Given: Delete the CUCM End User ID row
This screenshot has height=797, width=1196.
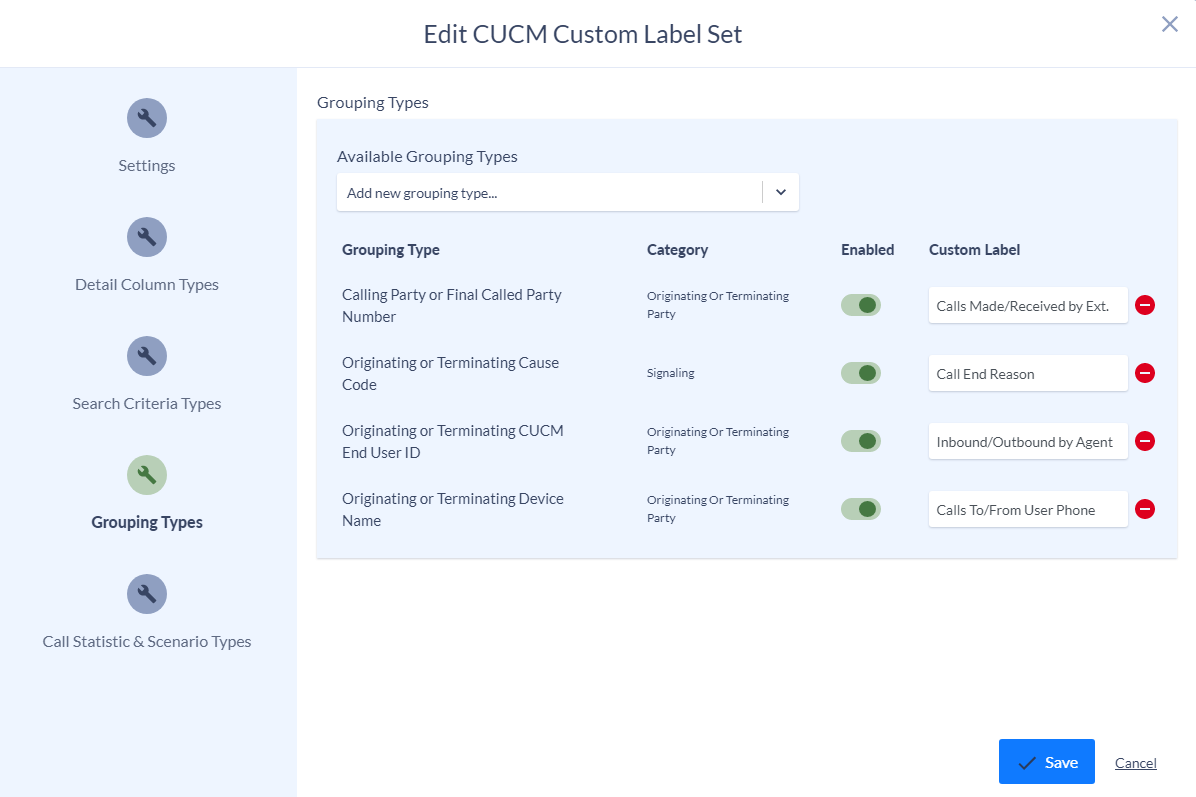Looking at the screenshot, I should (x=1144, y=441).
